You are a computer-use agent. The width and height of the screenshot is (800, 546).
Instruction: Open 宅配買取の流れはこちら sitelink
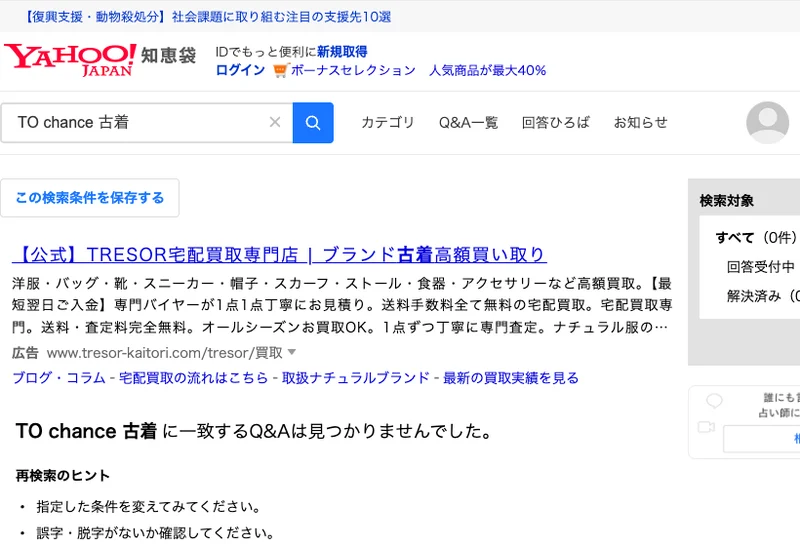tap(193, 378)
